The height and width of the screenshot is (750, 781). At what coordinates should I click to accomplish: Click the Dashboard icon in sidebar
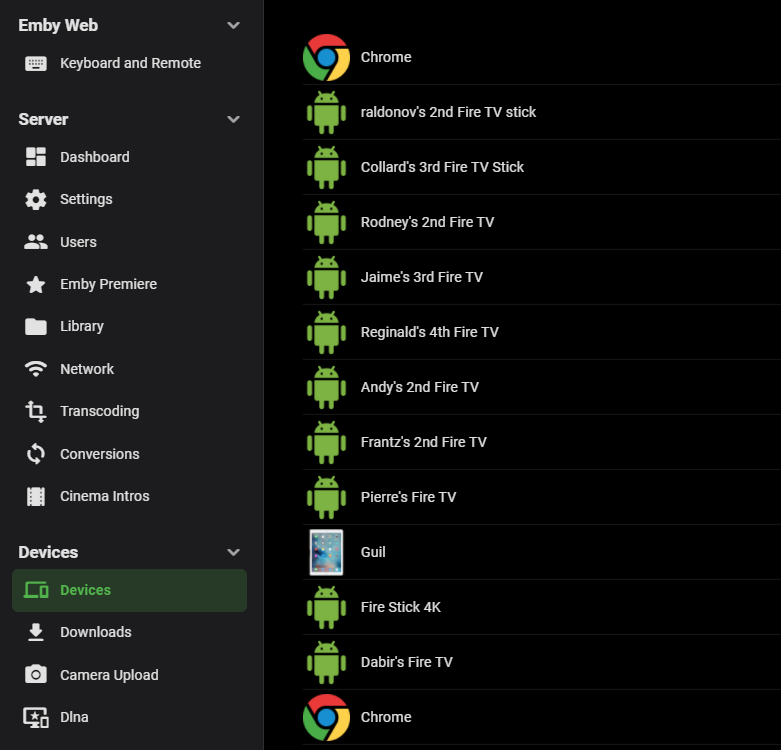[x=36, y=157]
